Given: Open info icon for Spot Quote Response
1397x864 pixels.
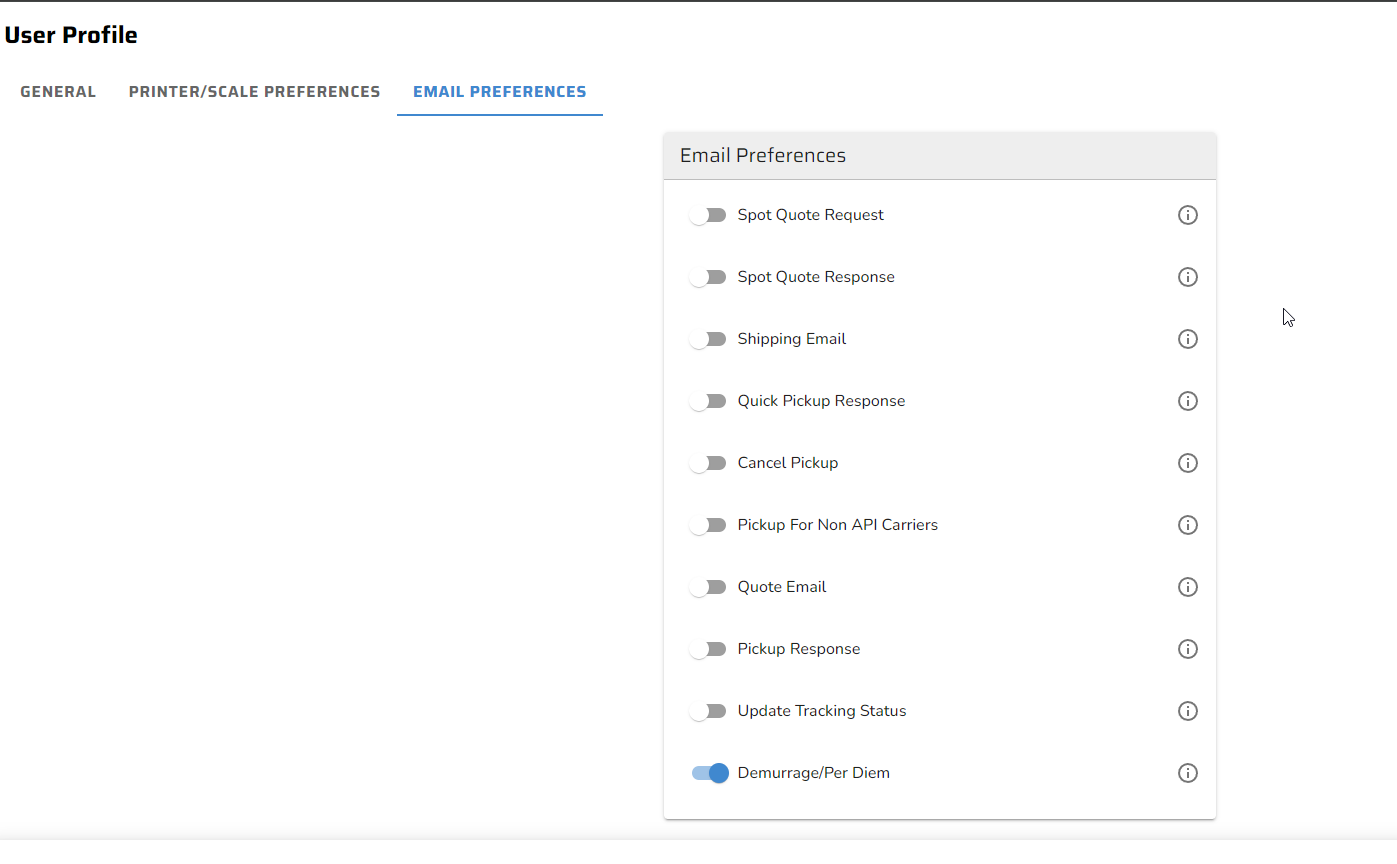Looking at the screenshot, I should [x=1187, y=277].
